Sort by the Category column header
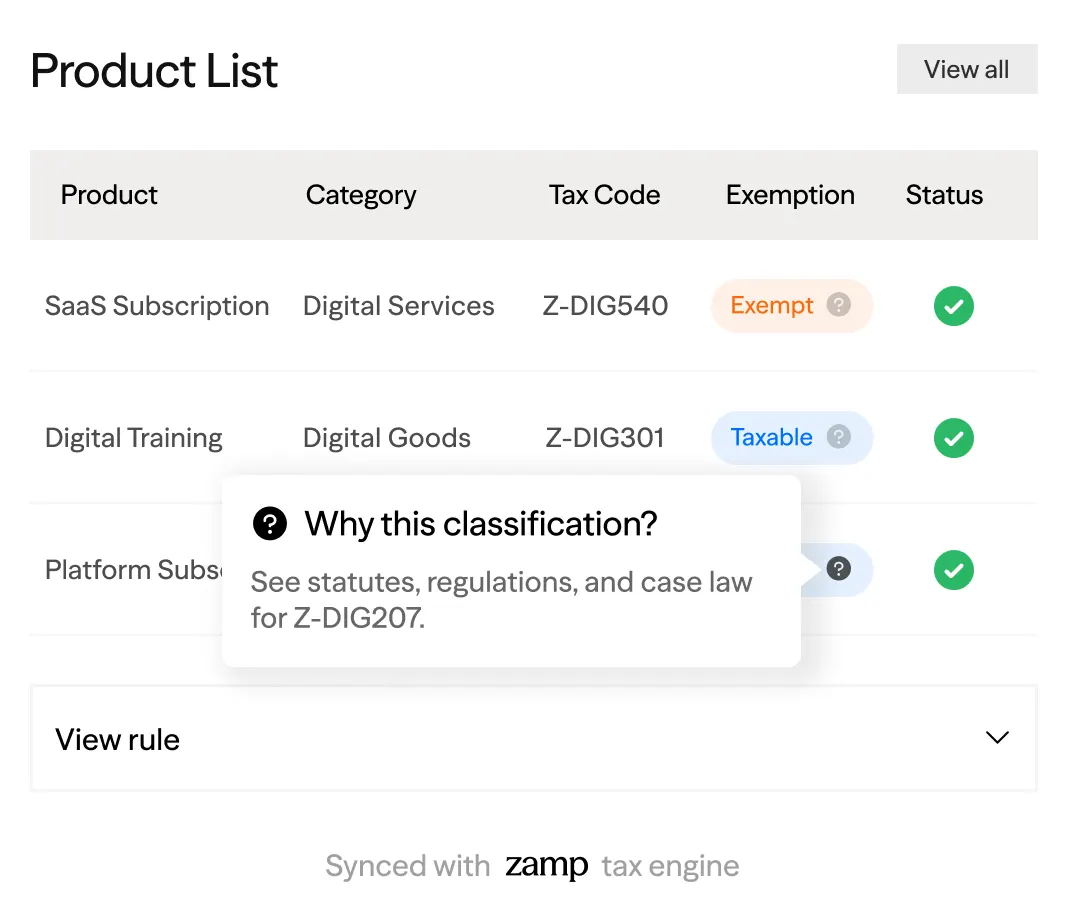This screenshot has width=1068, height=924. point(361,195)
